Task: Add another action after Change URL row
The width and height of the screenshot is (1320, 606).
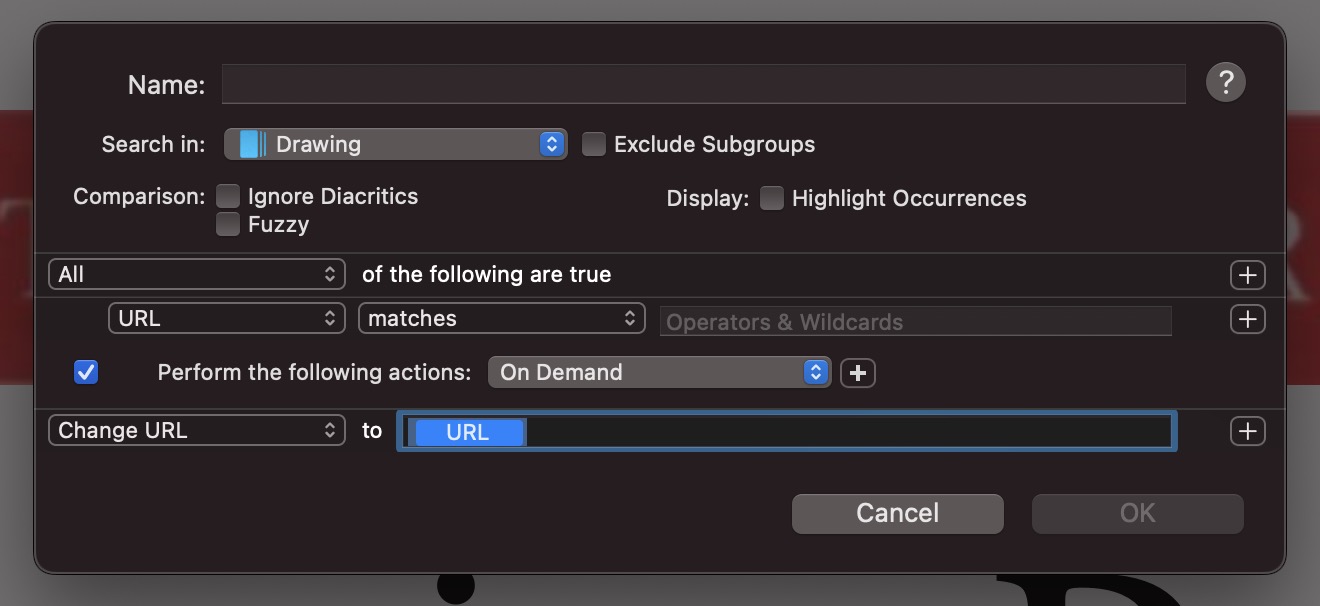Action: (x=1247, y=431)
